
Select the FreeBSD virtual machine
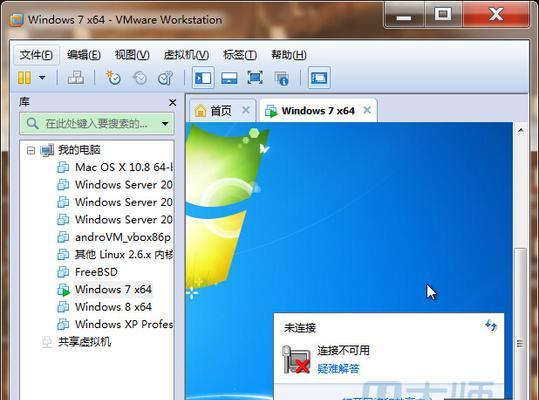[x=96, y=272]
